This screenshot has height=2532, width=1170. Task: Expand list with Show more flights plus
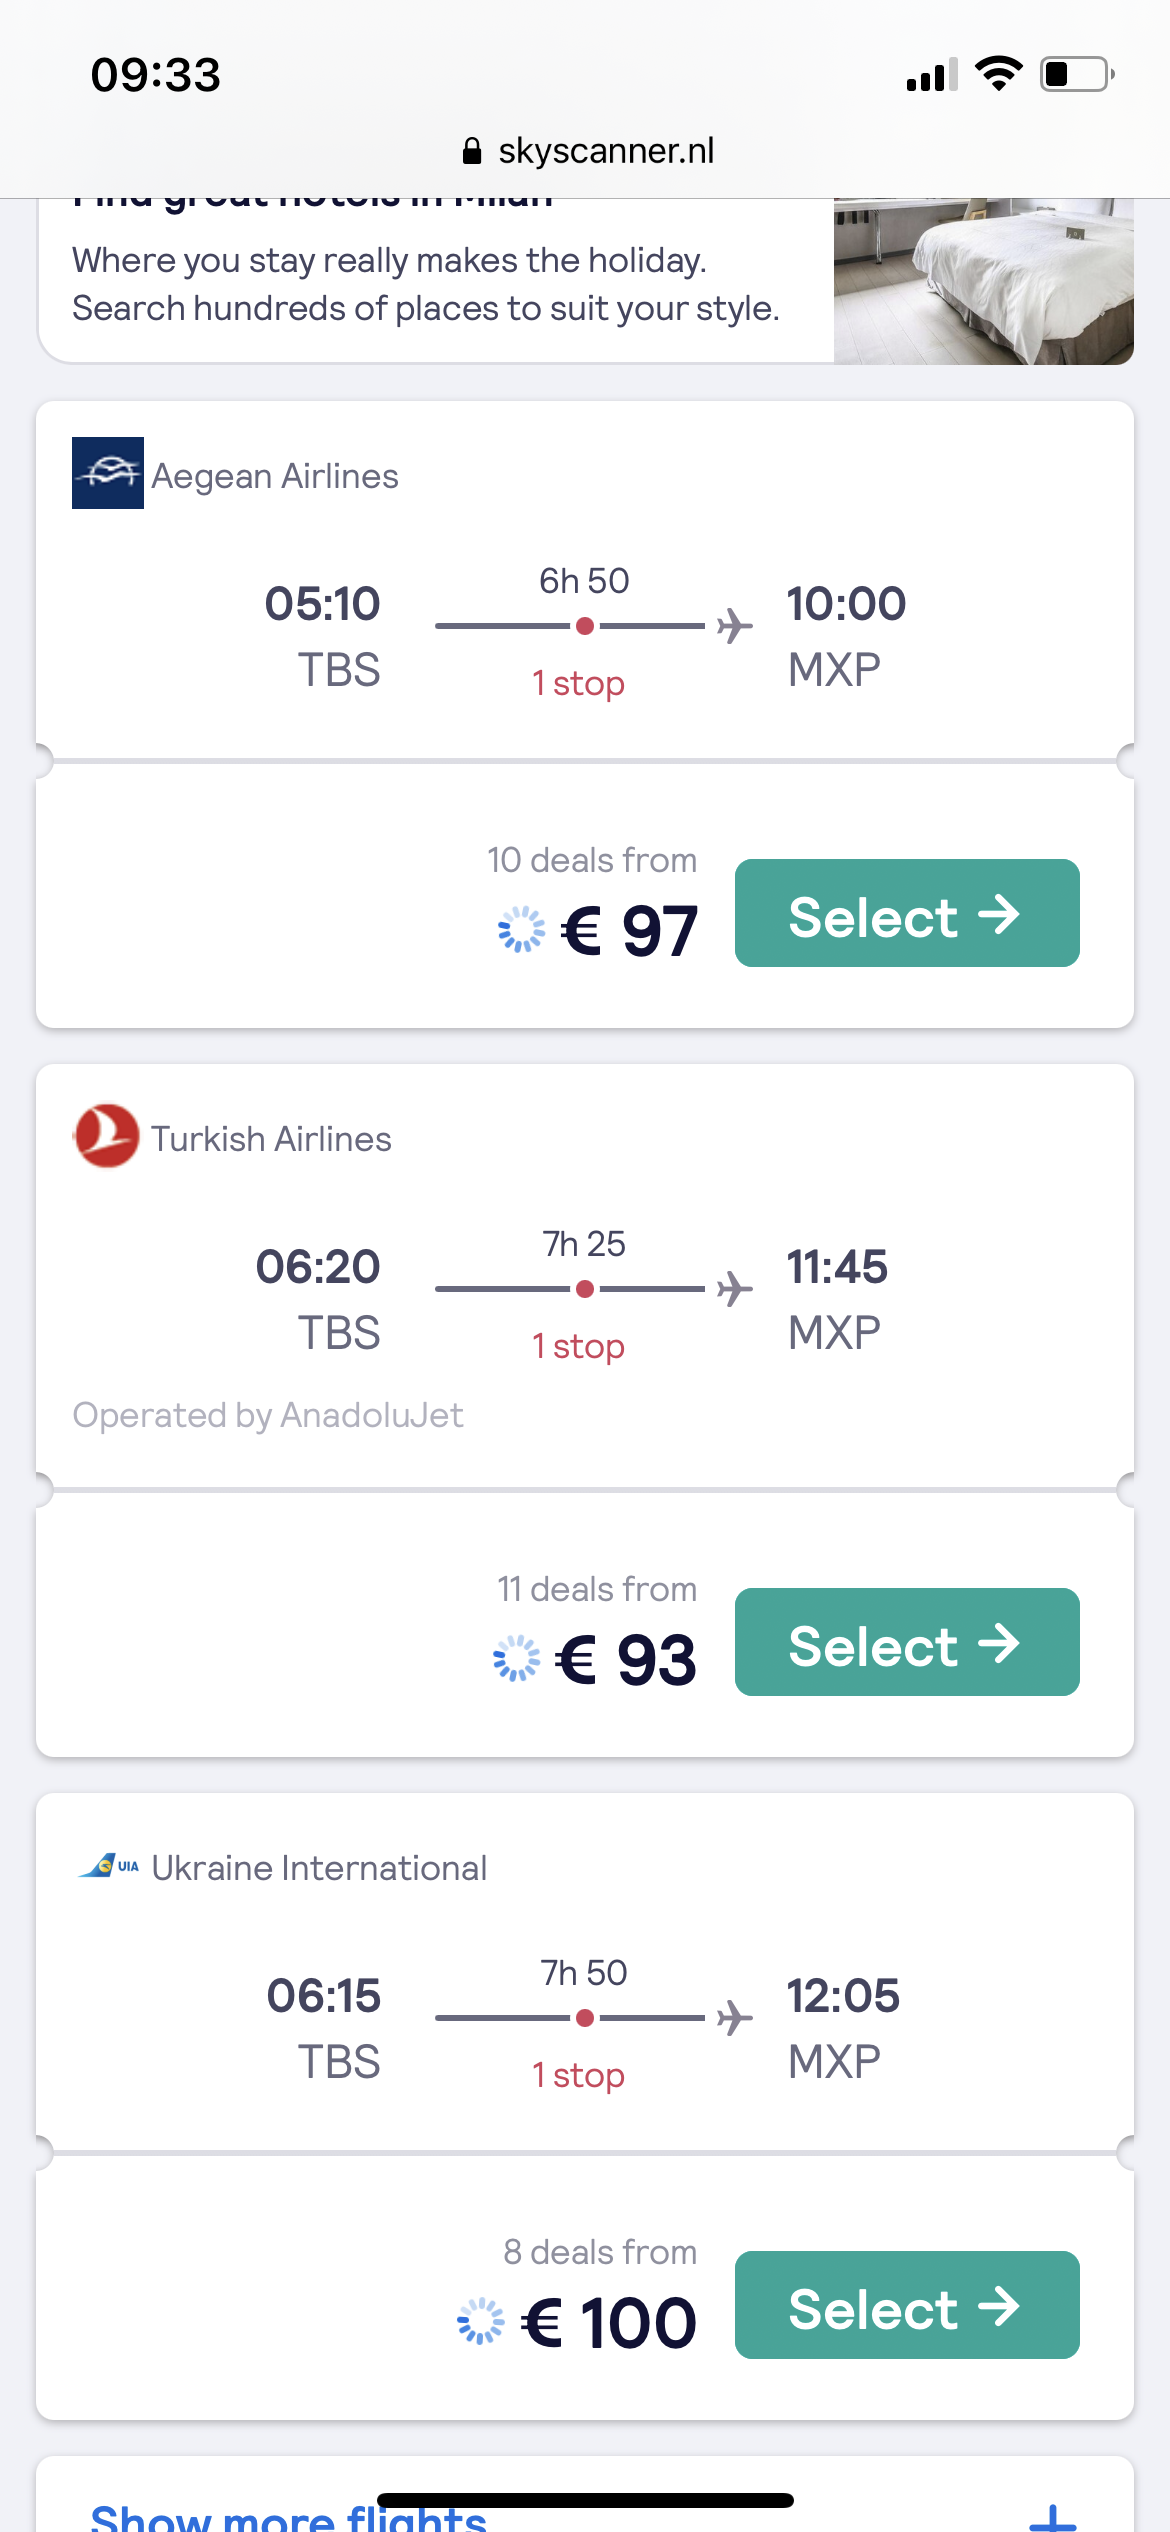1052,2518
